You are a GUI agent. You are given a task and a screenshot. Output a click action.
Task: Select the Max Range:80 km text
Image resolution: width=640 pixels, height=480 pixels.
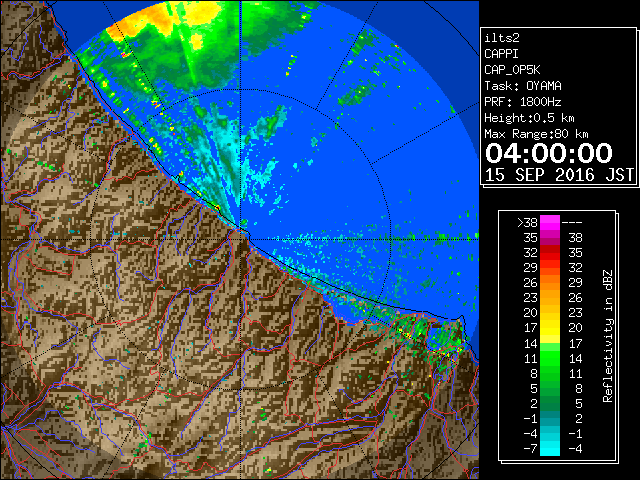(x=536, y=134)
